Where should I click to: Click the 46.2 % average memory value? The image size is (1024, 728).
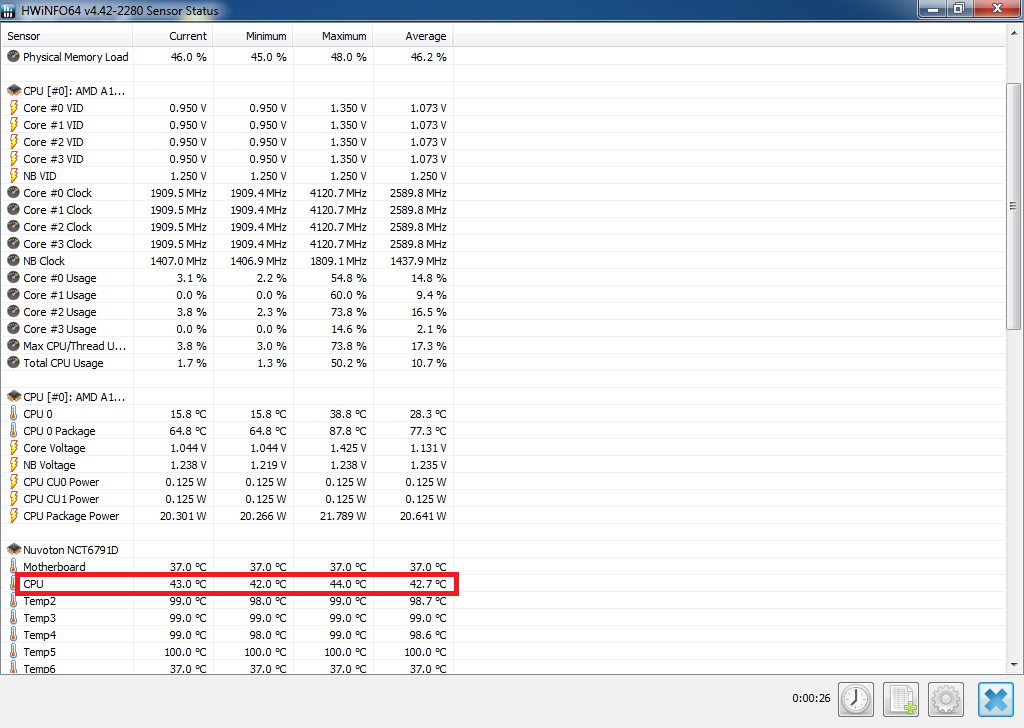[428, 57]
